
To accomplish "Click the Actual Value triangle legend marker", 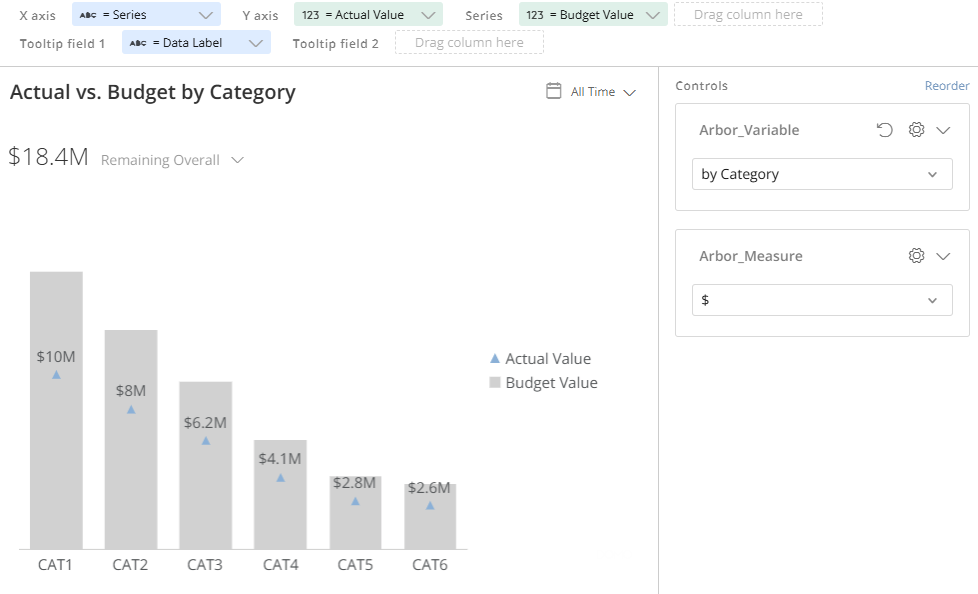I will pos(495,358).
